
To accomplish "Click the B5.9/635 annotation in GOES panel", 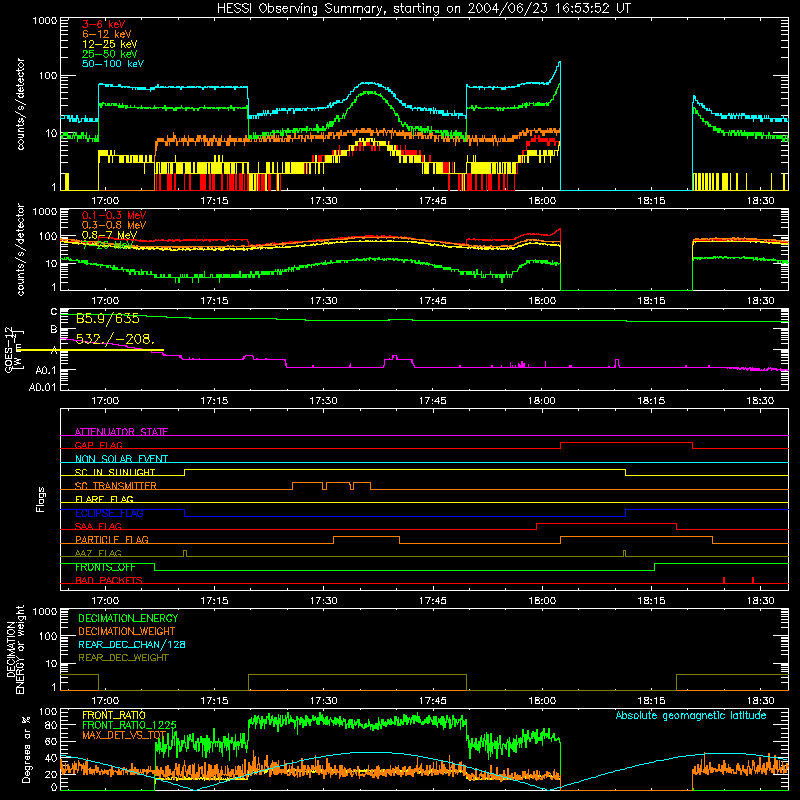I will click(108, 318).
